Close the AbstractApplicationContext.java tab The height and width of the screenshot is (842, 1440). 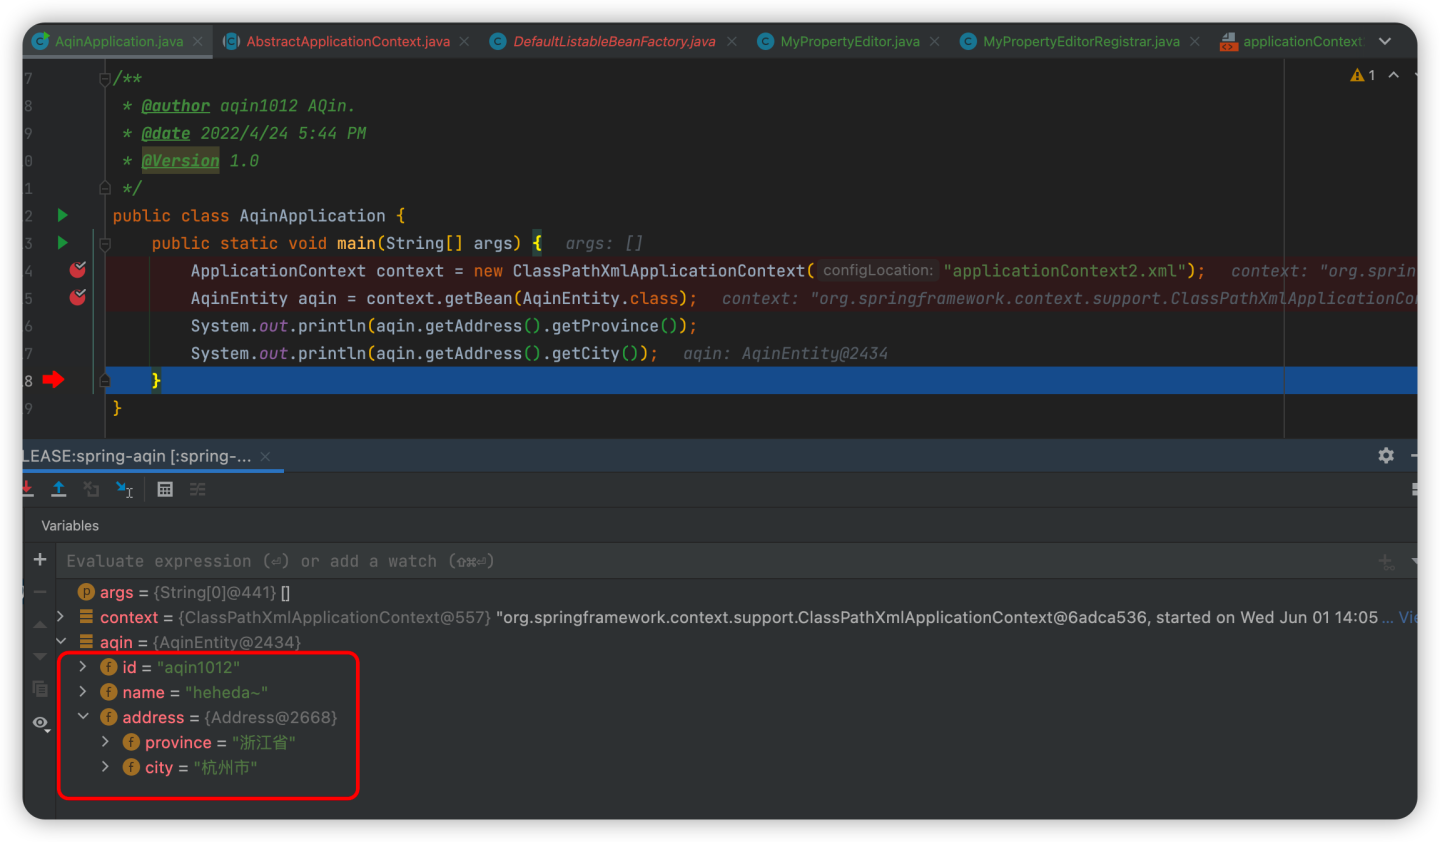465,41
